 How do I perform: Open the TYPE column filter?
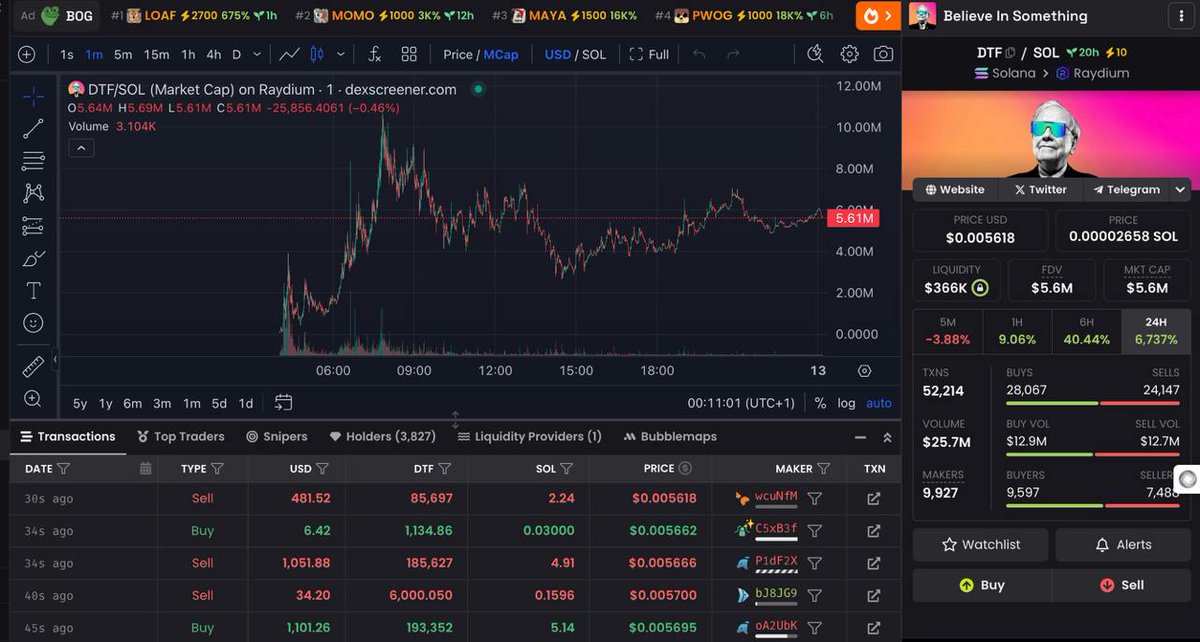click(x=217, y=468)
